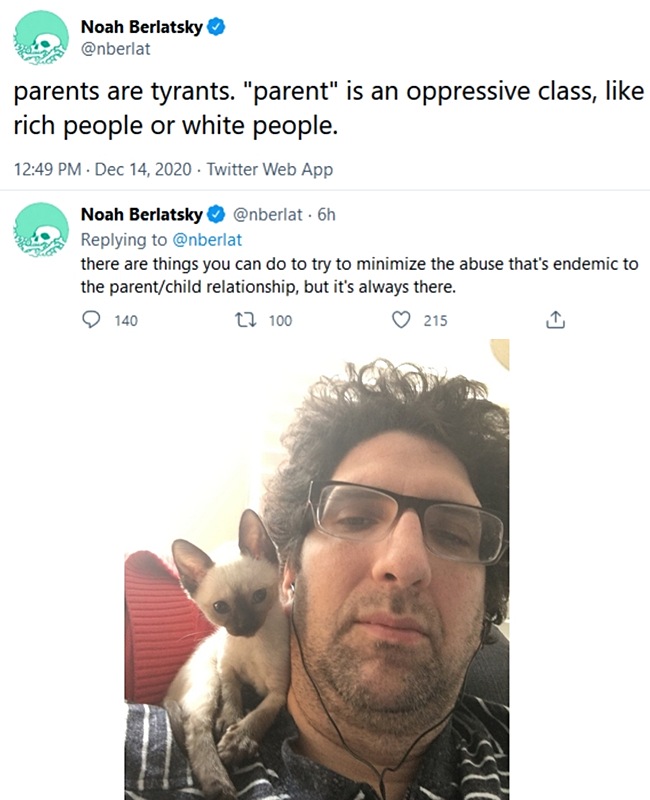Click the retweet arrows icon
Viewport: 650px width, 800px height.
click(x=246, y=320)
